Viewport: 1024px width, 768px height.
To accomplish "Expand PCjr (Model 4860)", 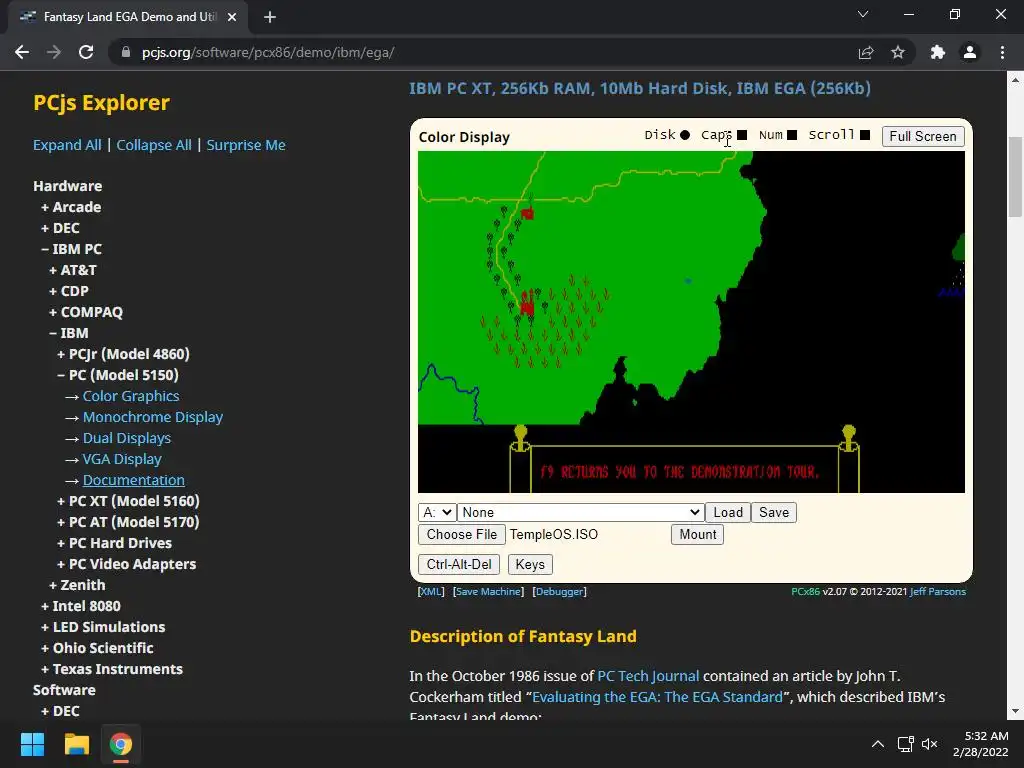I will click(123, 354).
